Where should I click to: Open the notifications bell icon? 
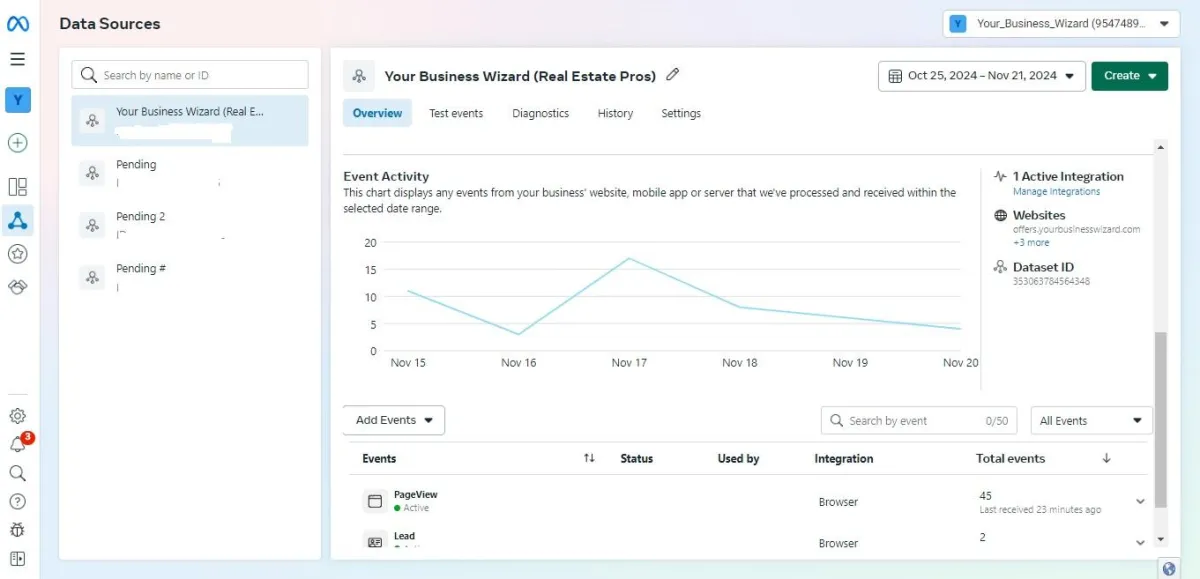click(x=18, y=445)
